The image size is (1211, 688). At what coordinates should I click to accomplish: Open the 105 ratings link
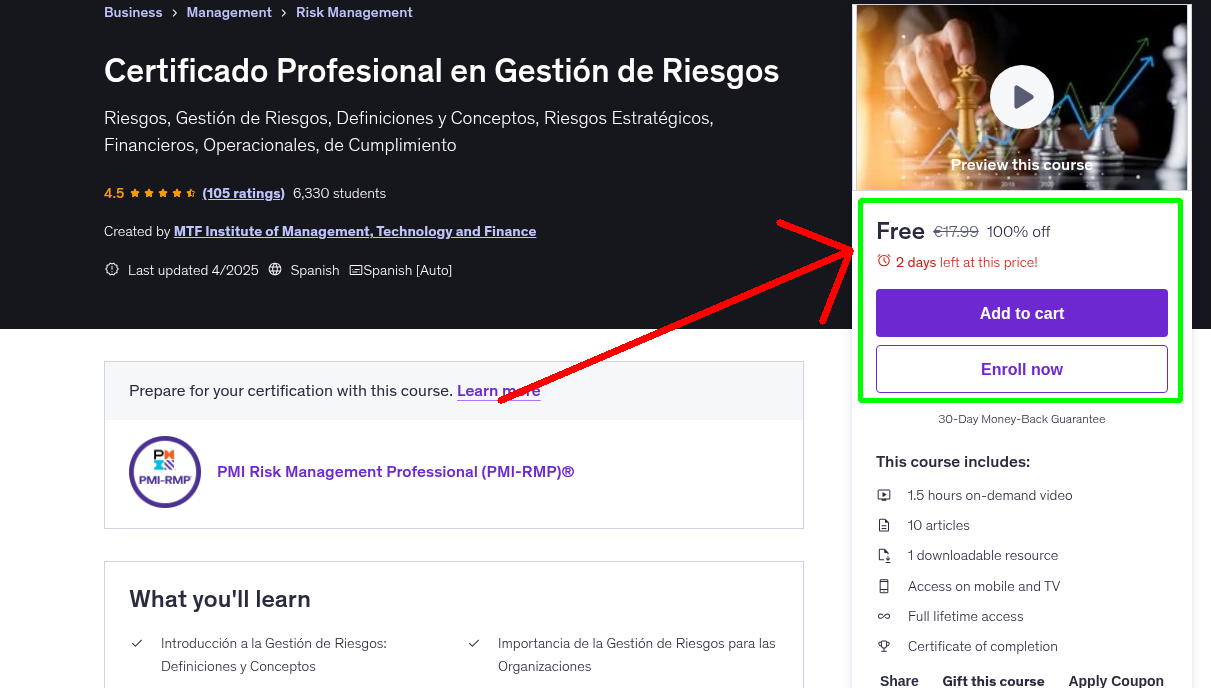[x=243, y=193]
